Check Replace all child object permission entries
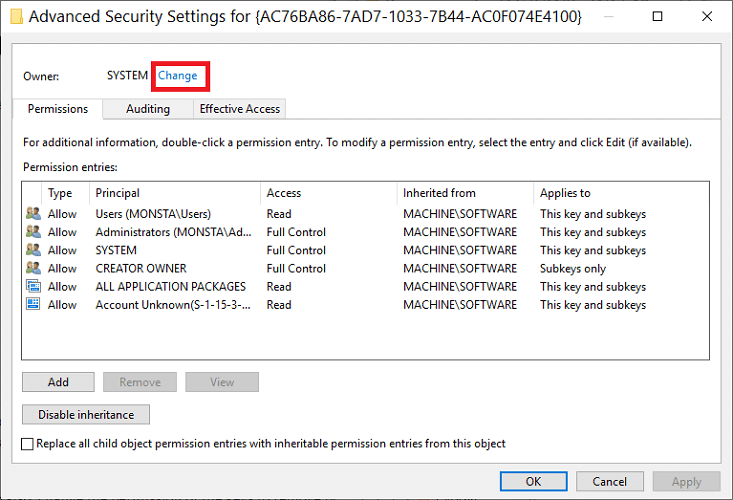The width and height of the screenshot is (733, 500). pyautogui.click(x=28, y=443)
